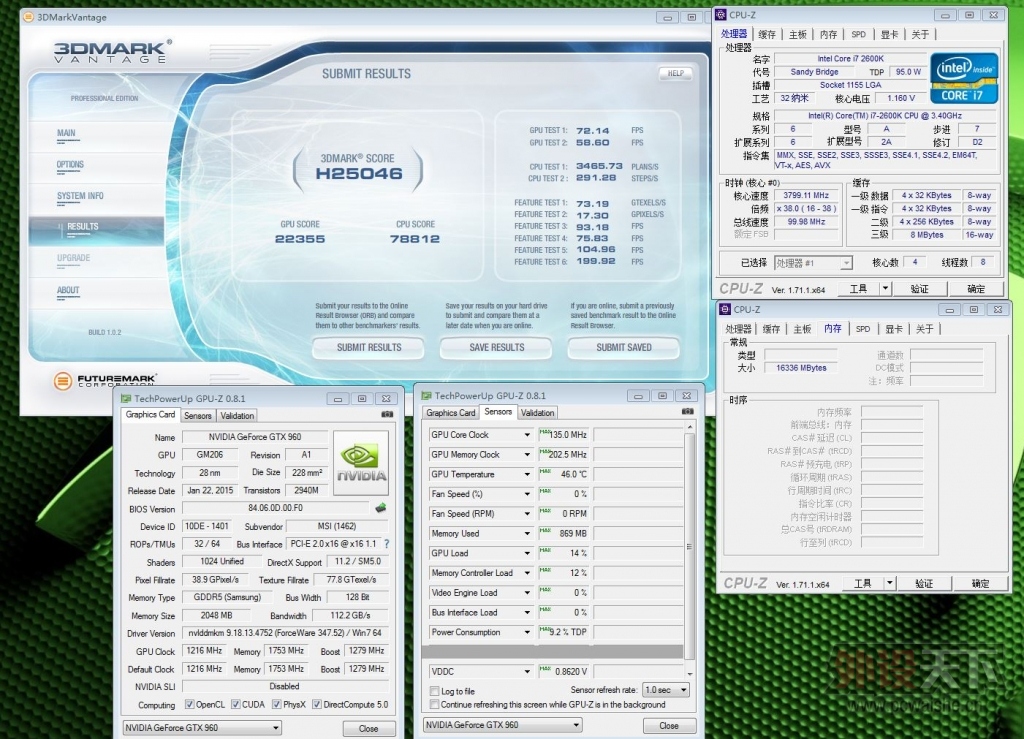Click BIOS save chip icon beside BIOS version
Image resolution: width=1024 pixels, height=739 pixels.
click(x=381, y=507)
